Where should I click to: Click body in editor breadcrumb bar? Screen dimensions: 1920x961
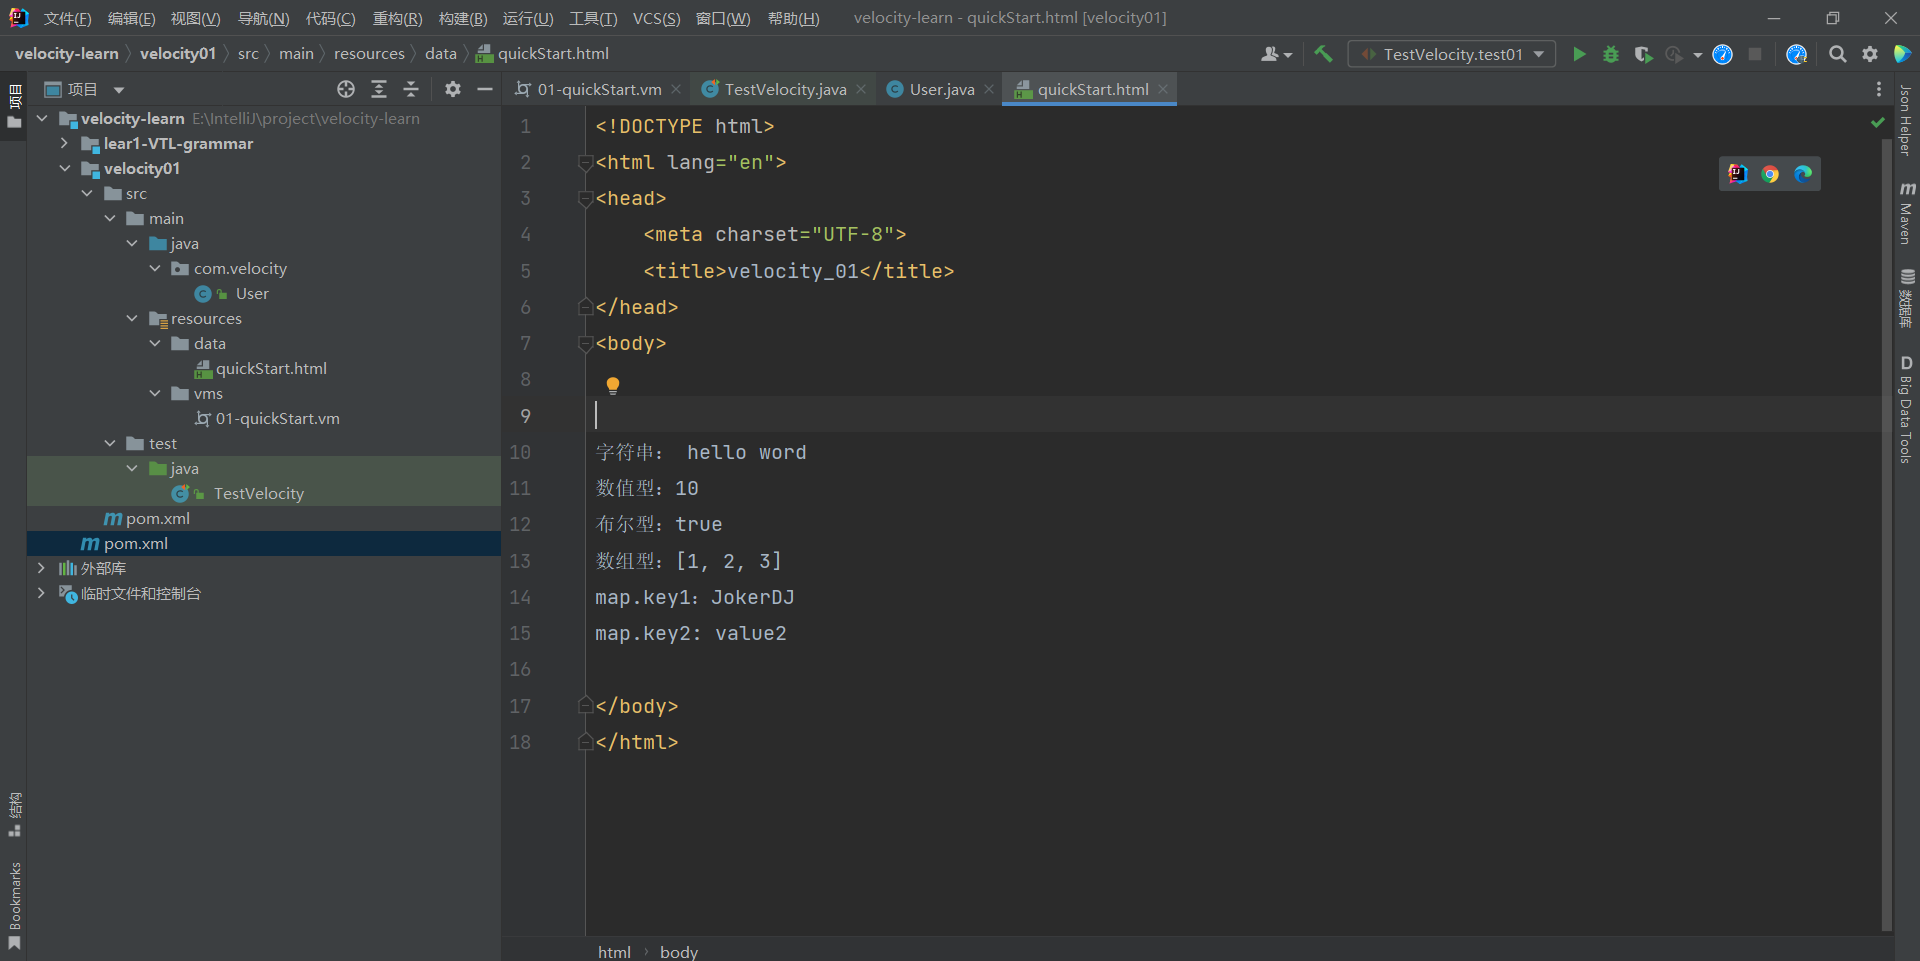679,952
